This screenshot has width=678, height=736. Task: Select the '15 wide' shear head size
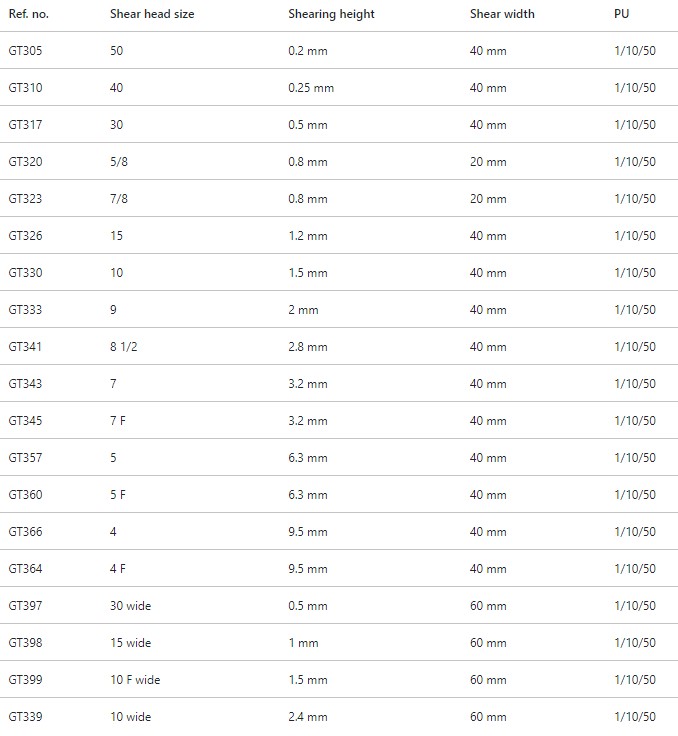(130, 643)
